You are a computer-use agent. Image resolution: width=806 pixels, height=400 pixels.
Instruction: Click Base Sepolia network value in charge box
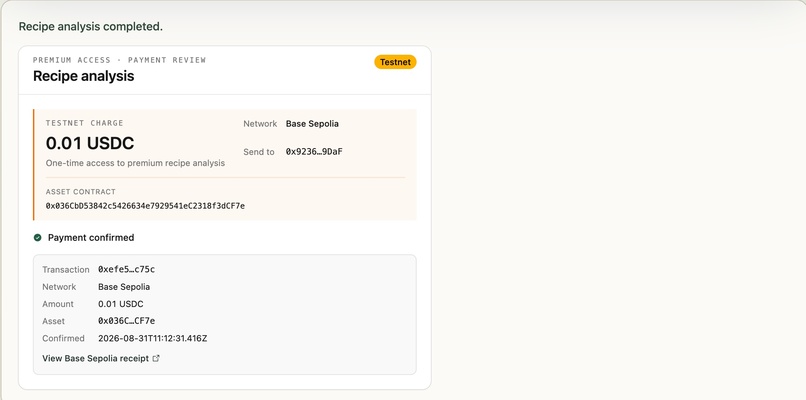pos(312,123)
